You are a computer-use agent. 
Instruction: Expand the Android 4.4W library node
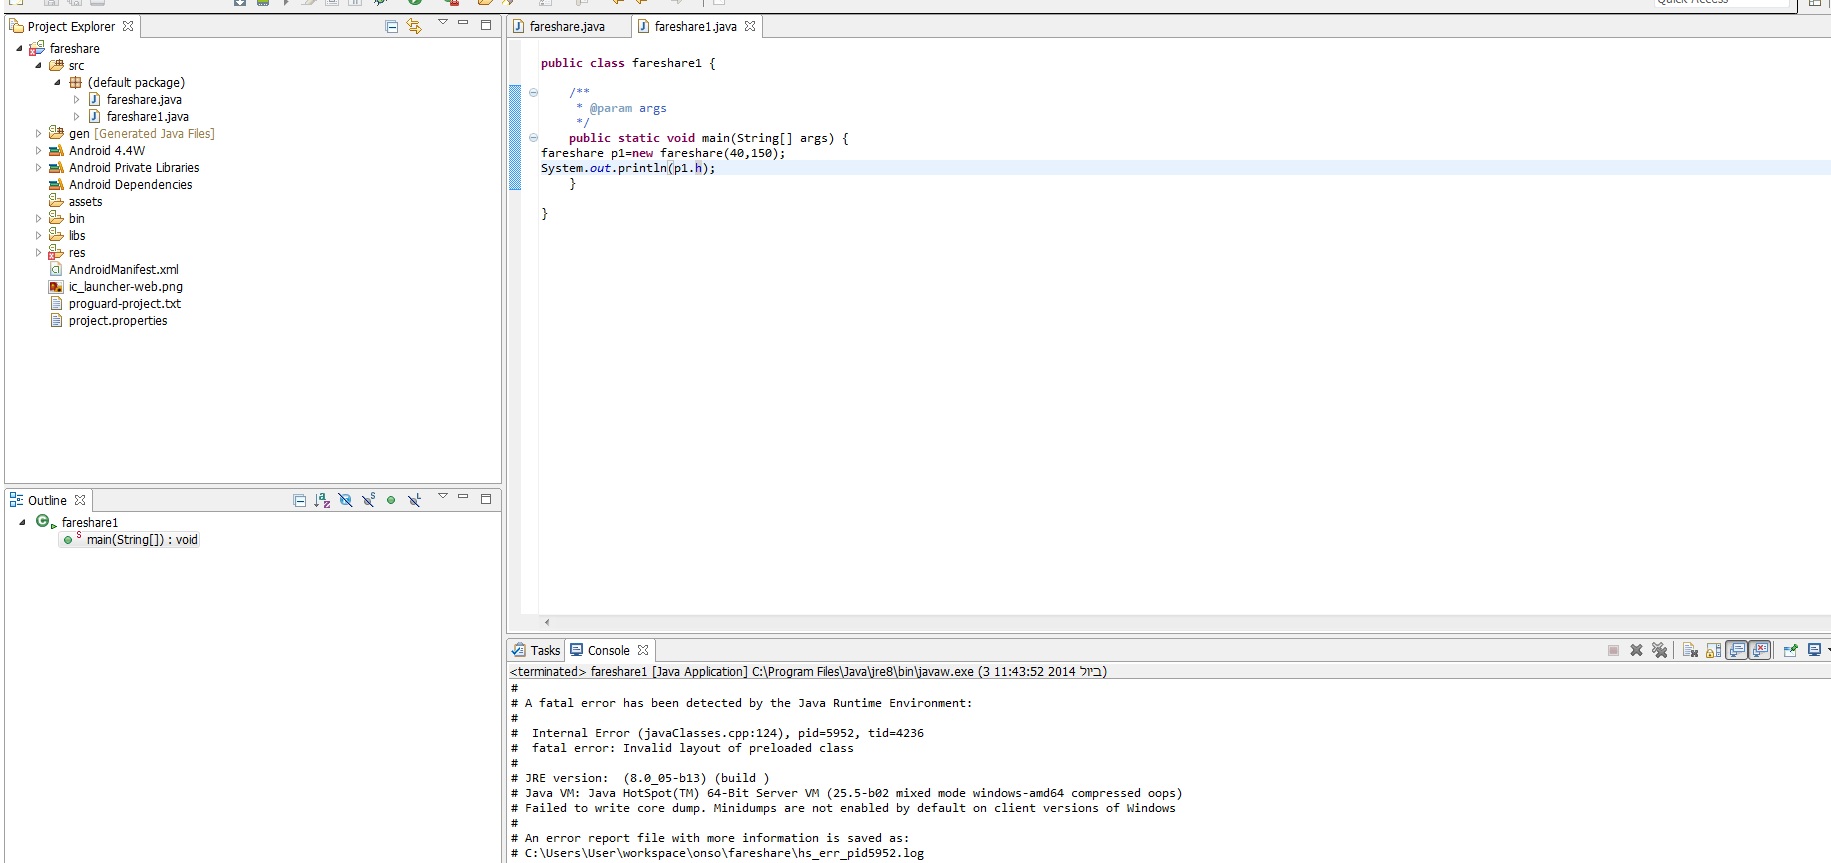point(38,150)
